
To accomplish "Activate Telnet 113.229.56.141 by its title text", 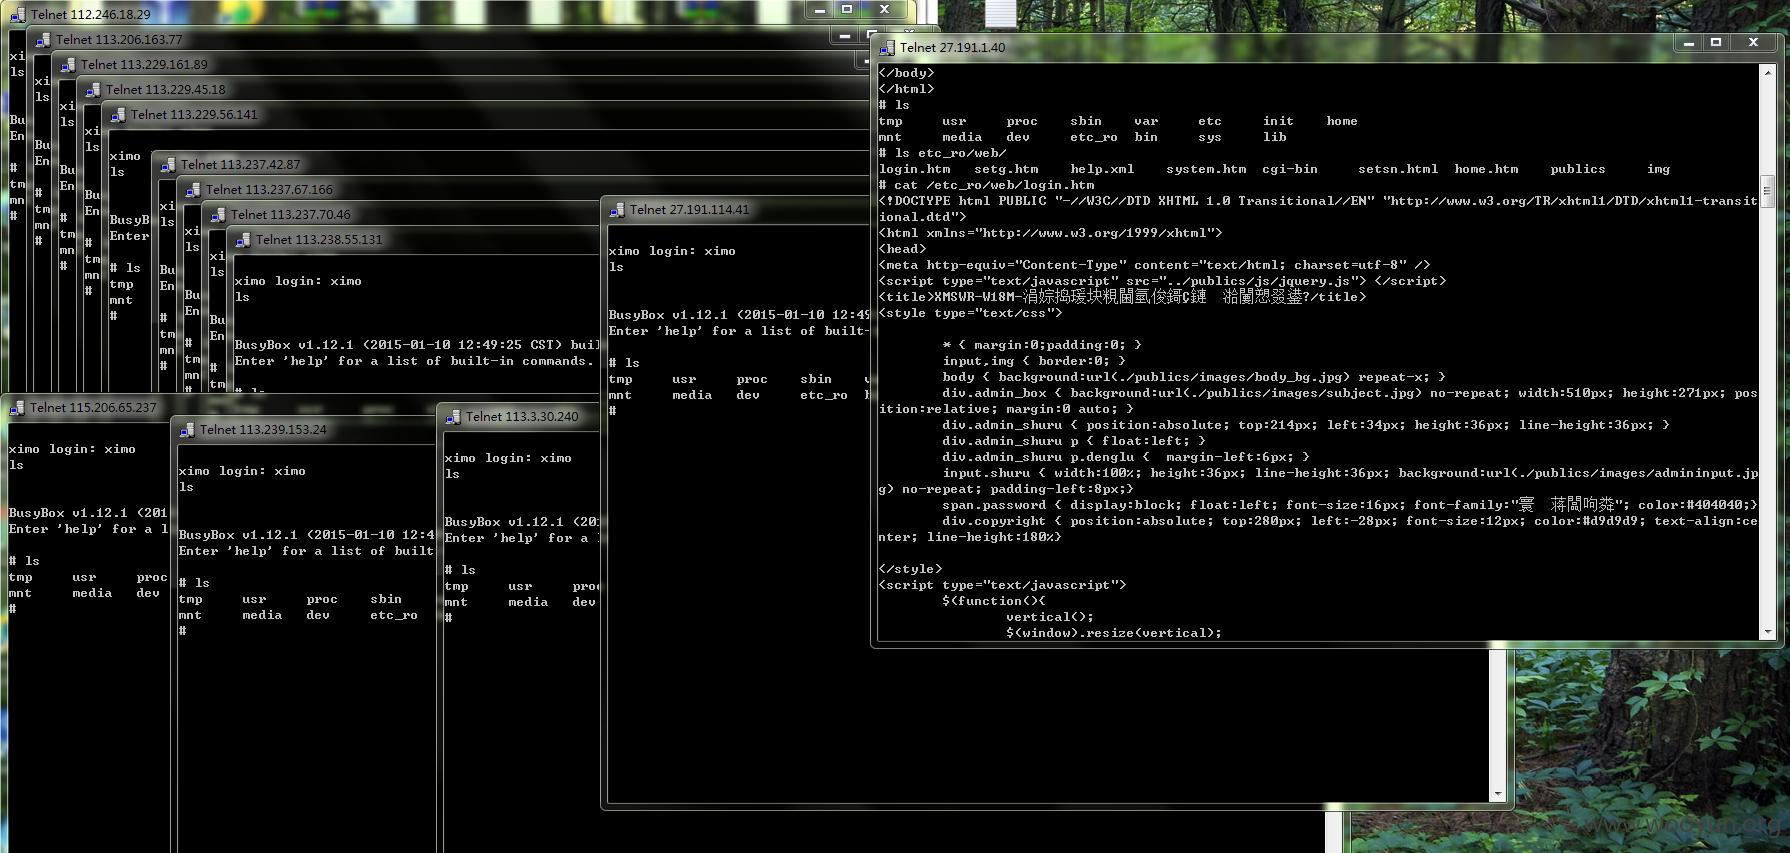I will [194, 114].
